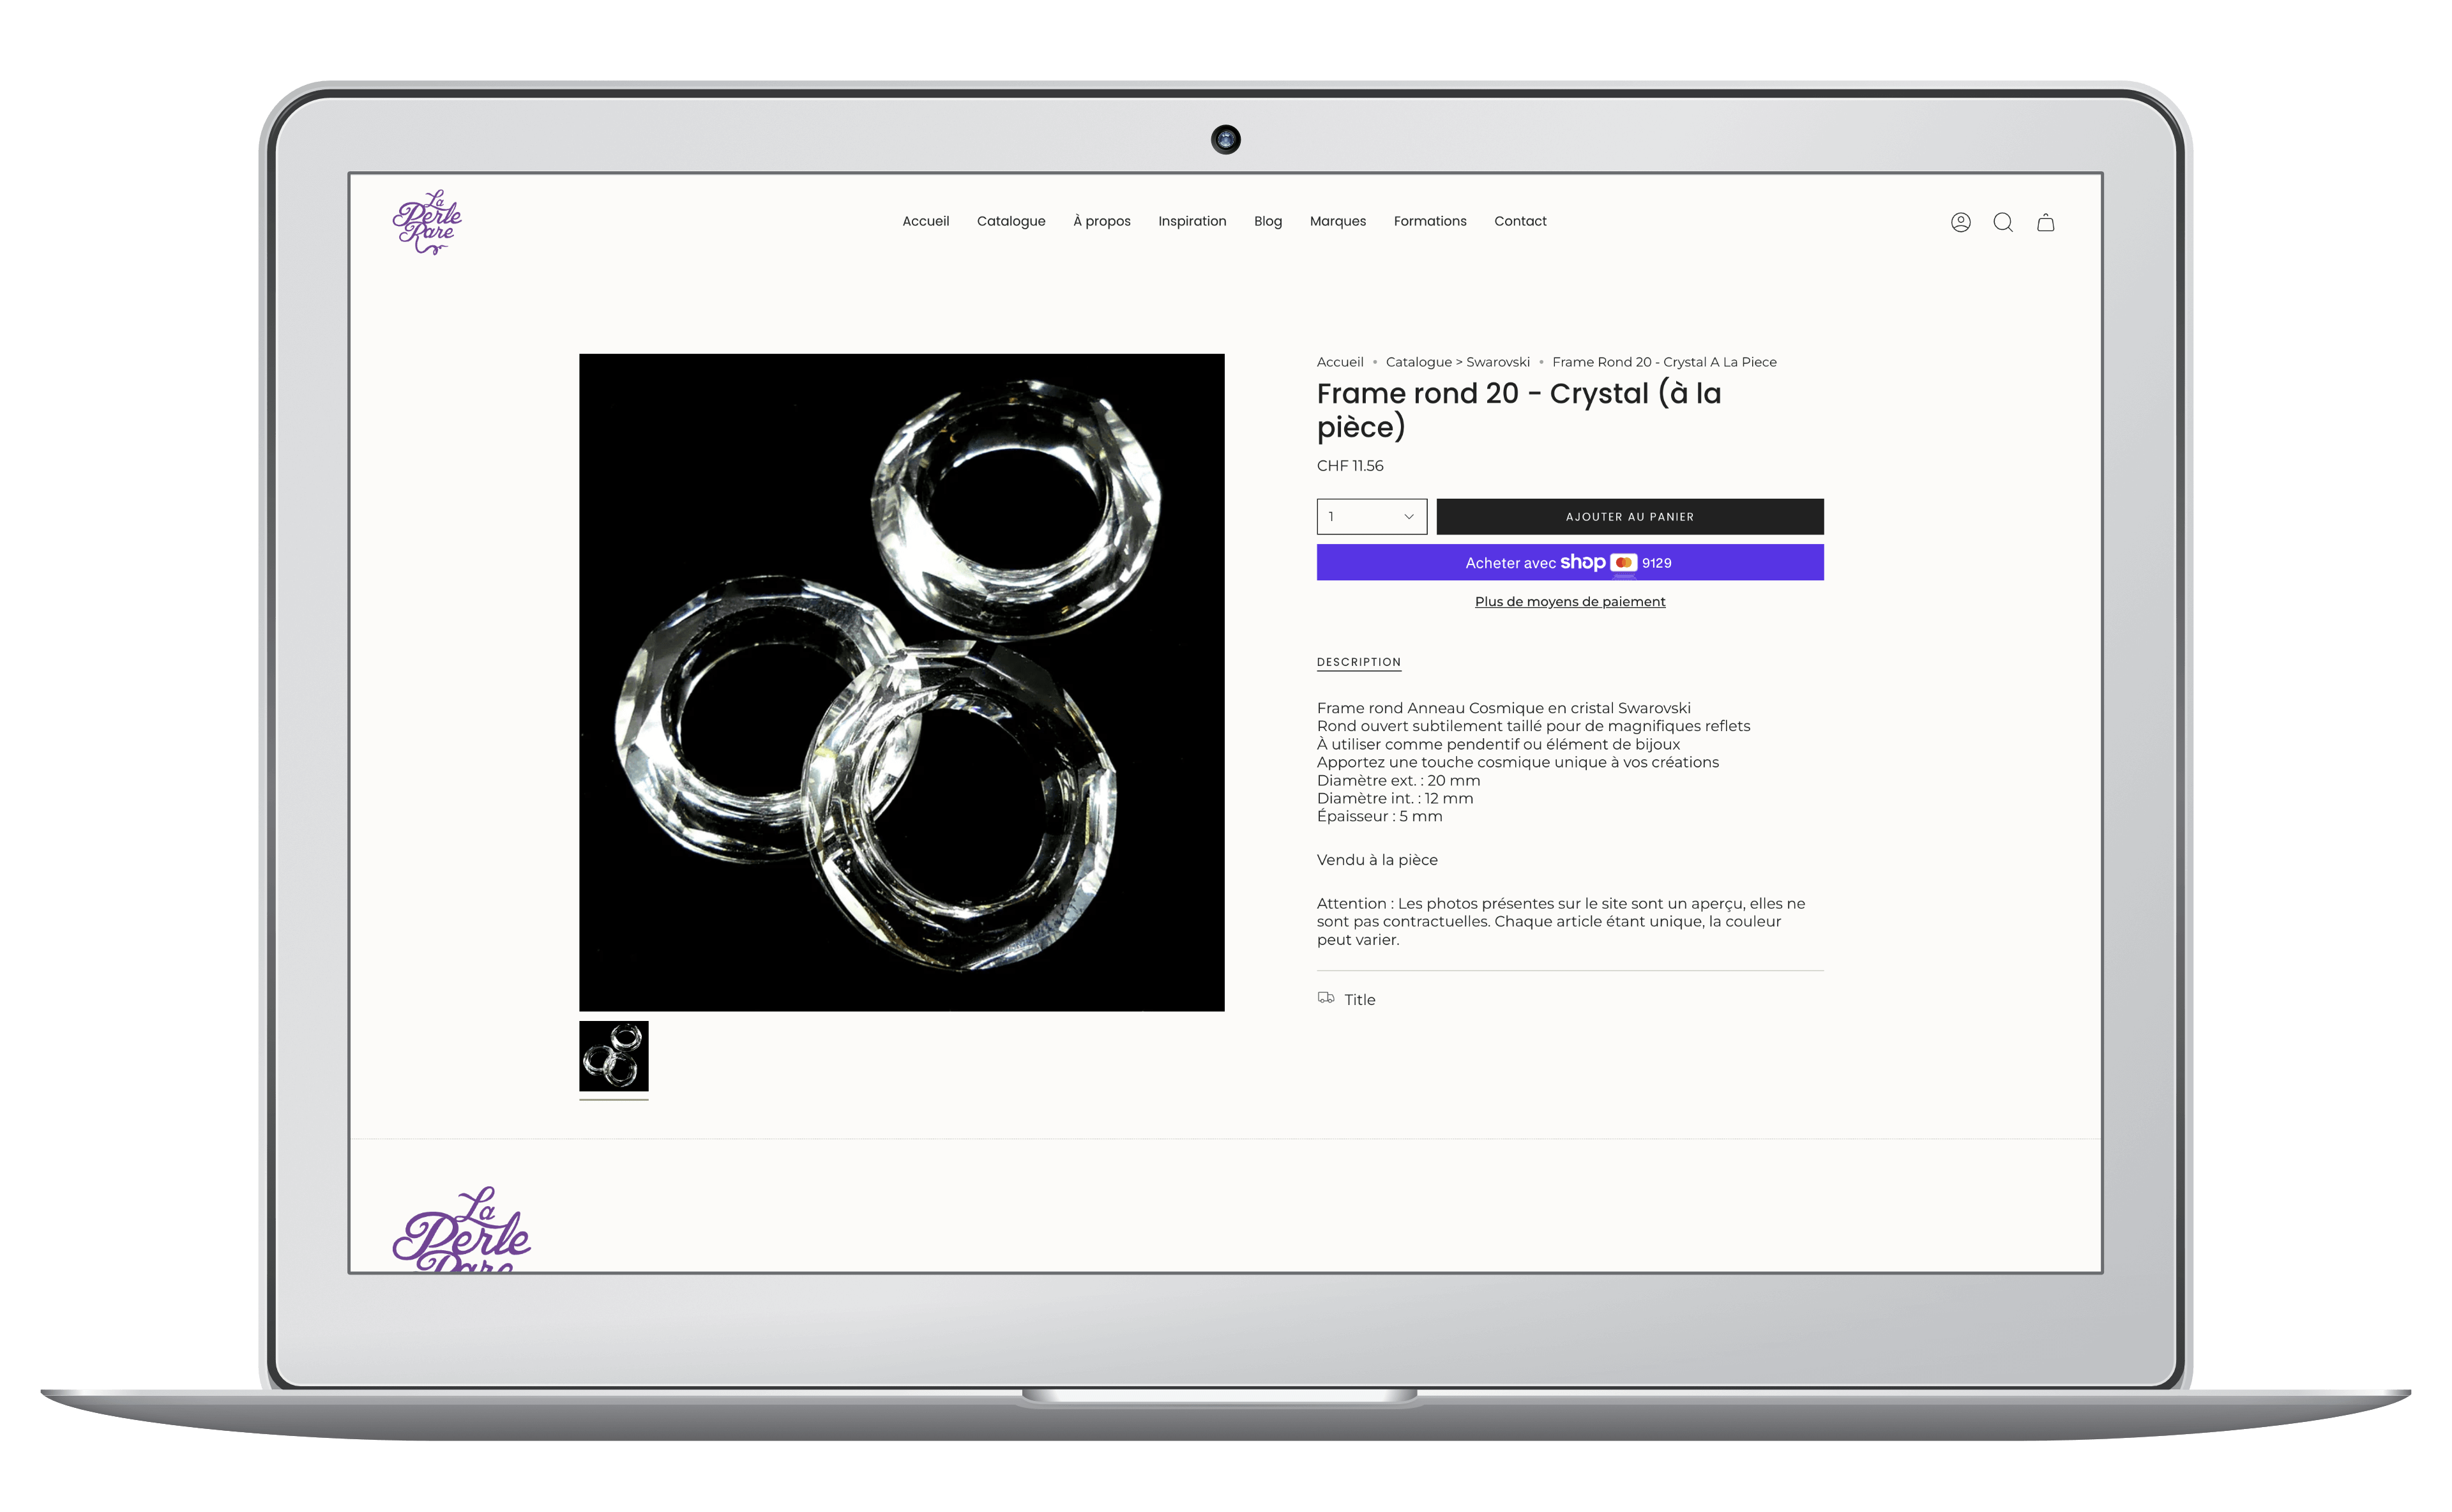This screenshot has height=1512, width=2452.
Task: Open the Formations menu item
Action: click(1429, 221)
